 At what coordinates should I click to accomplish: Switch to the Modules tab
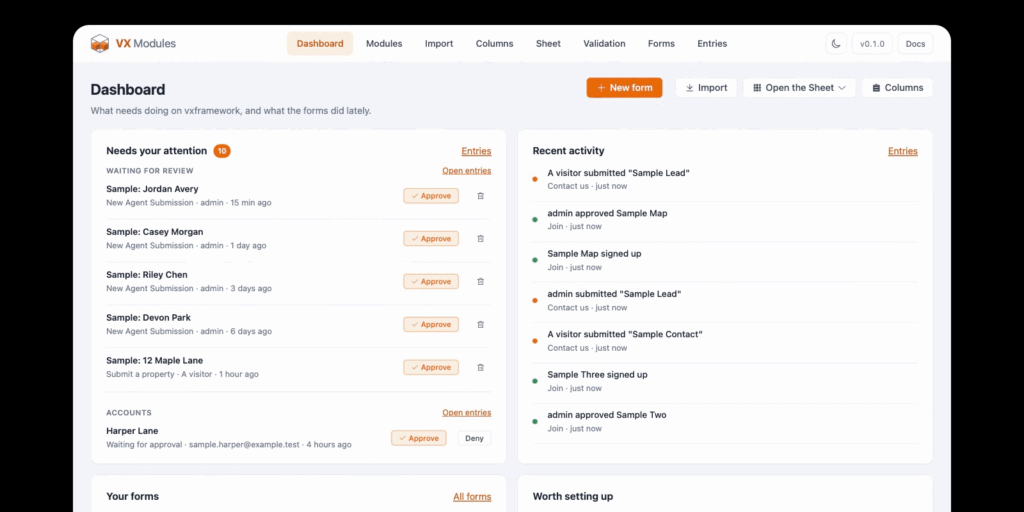click(x=384, y=44)
